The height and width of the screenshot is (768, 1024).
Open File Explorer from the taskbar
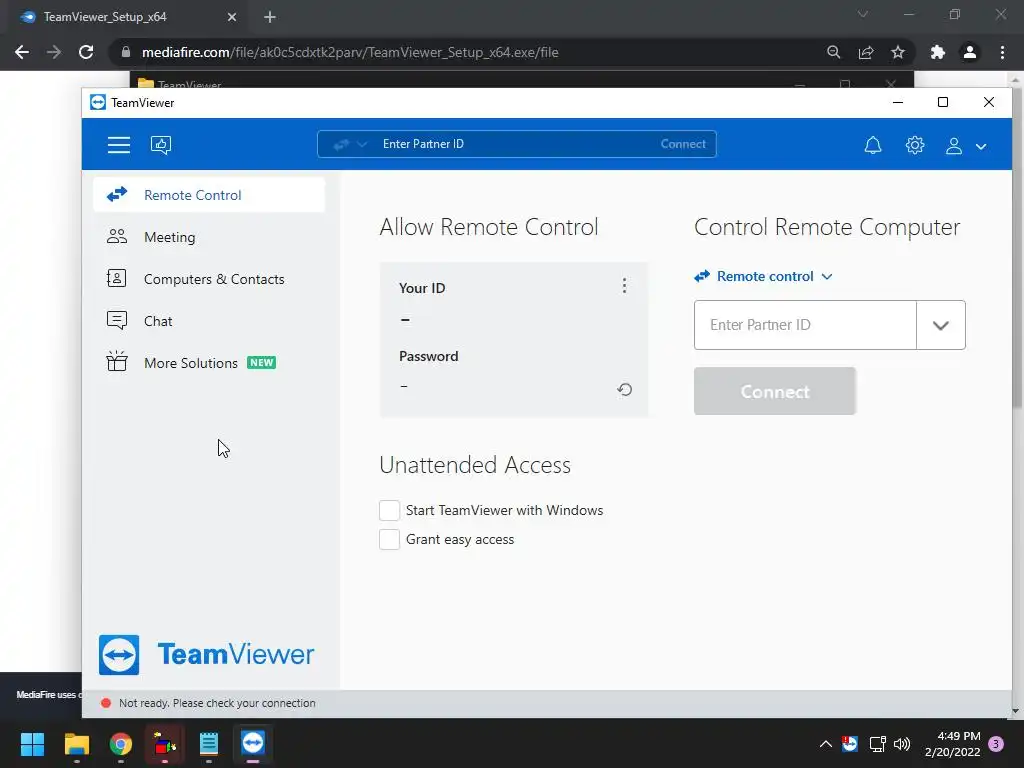(x=76, y=744)
